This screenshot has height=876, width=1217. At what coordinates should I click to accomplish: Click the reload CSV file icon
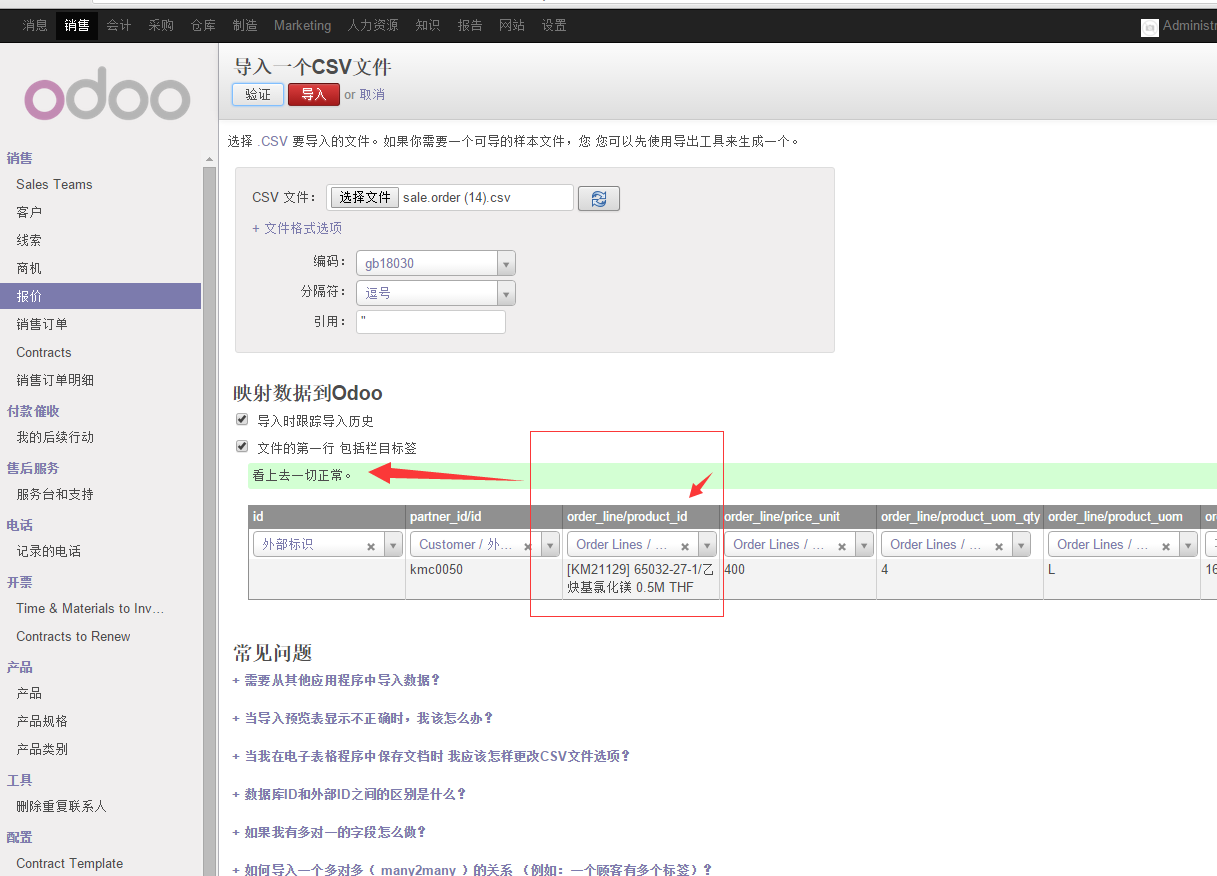tap(598, 198)
